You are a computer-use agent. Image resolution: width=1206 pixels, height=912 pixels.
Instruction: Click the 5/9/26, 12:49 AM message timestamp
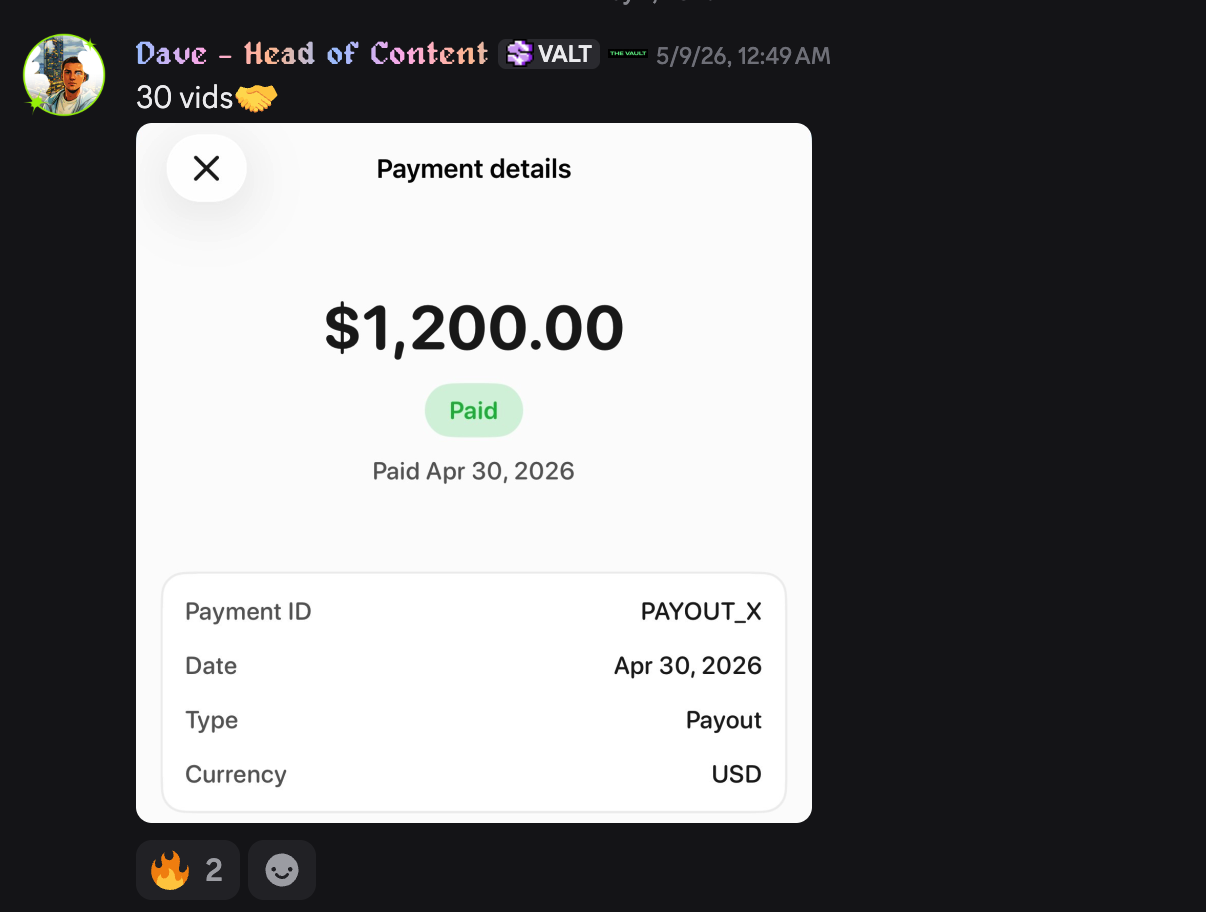[x=743, y=55]
